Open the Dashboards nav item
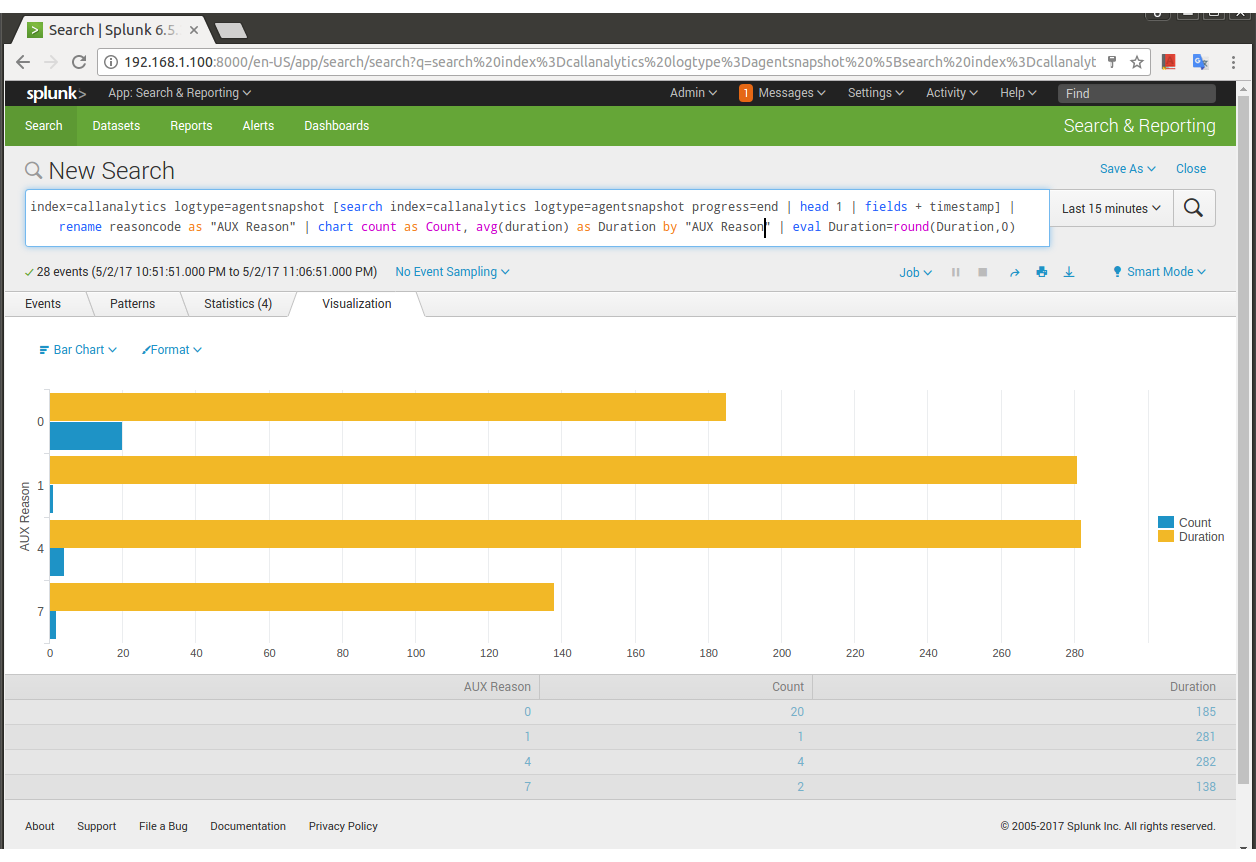Screen dimensions: 1256x862 click(x=336, y=126)
